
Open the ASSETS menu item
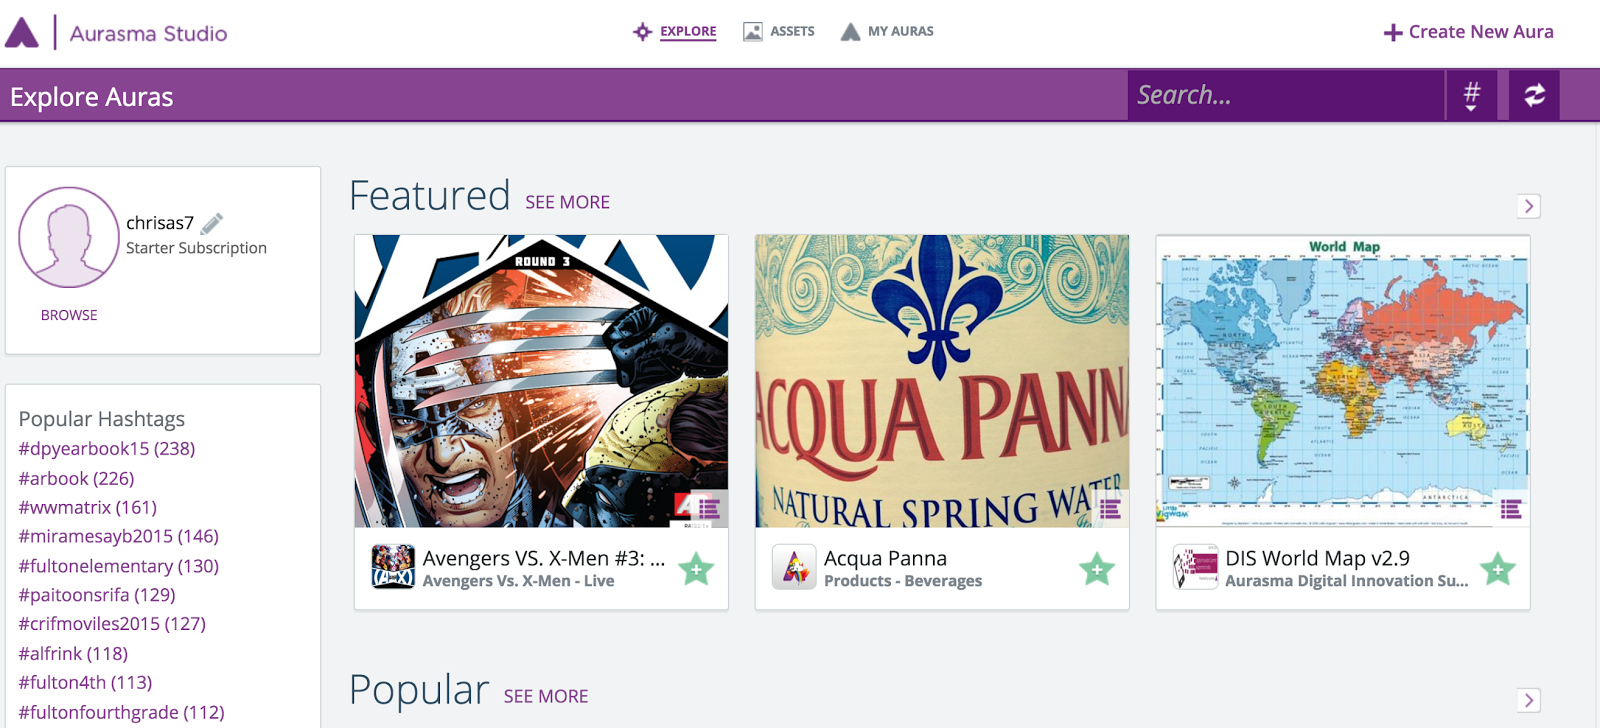(779, 30)
